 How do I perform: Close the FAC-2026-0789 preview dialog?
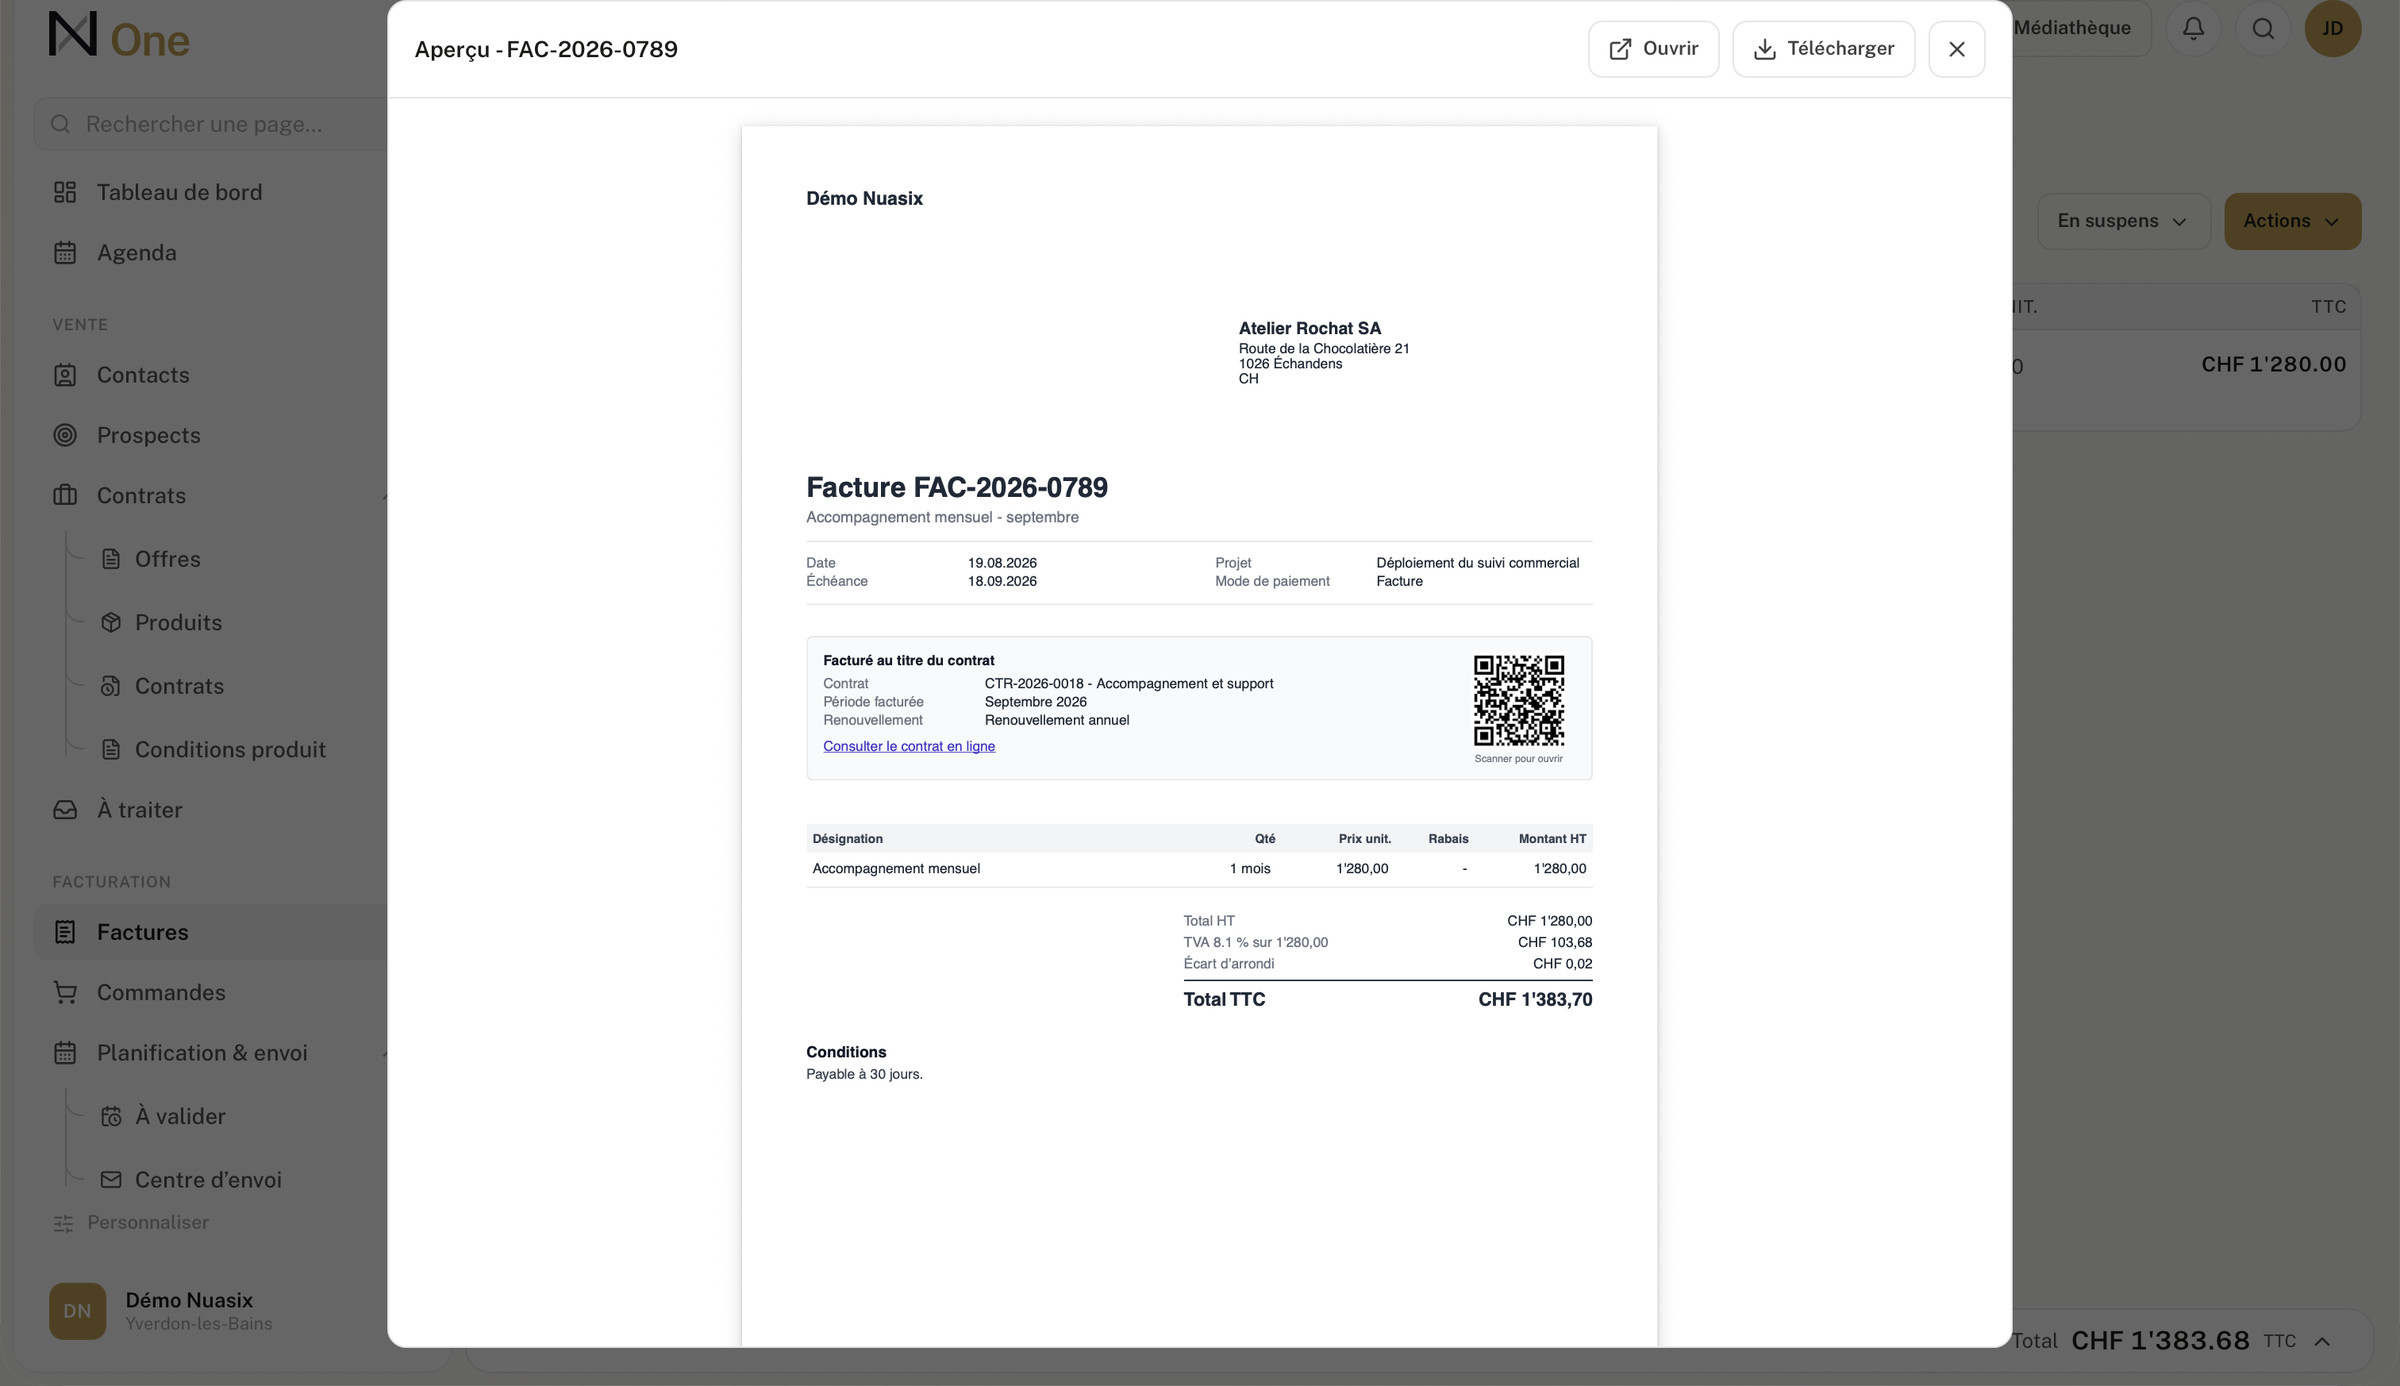pos(1956,49)
